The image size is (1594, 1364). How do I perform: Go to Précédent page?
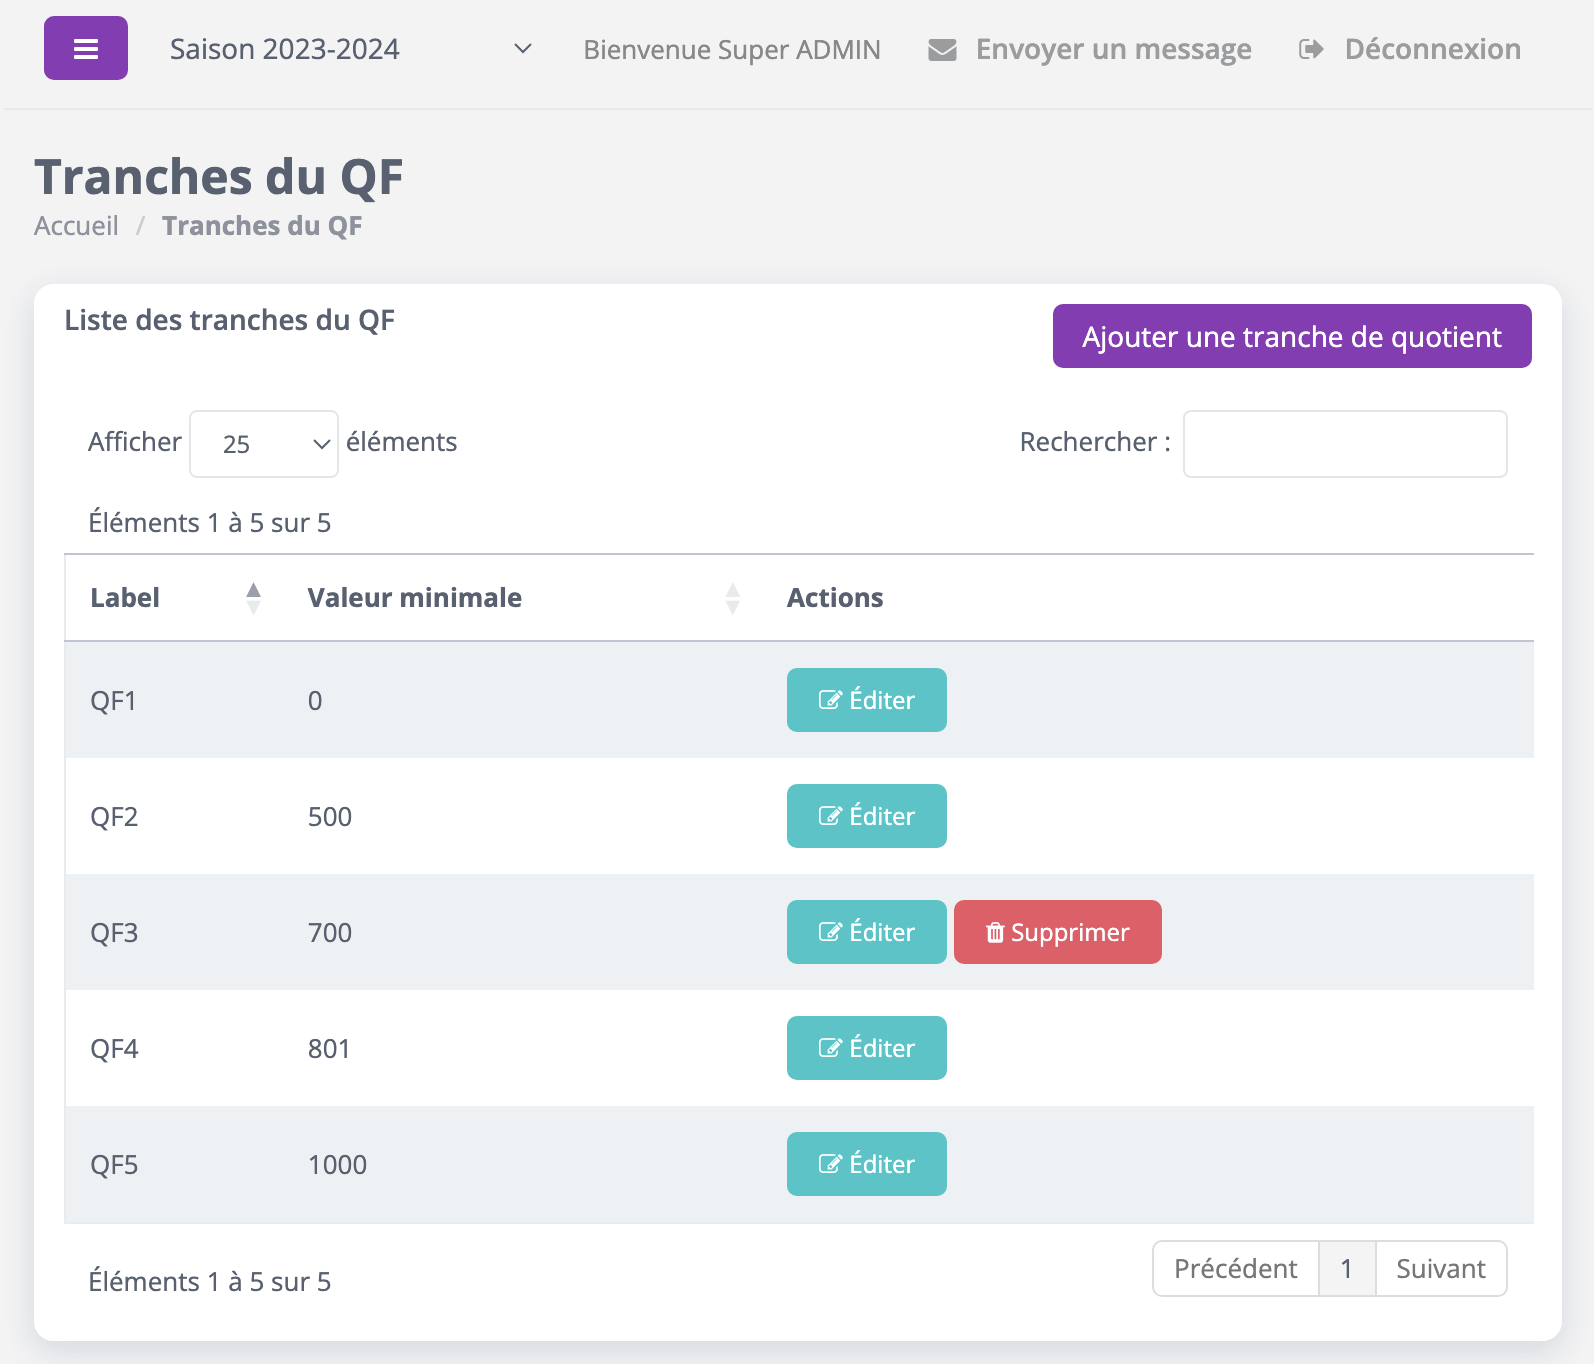(x=1235, y=1269)
